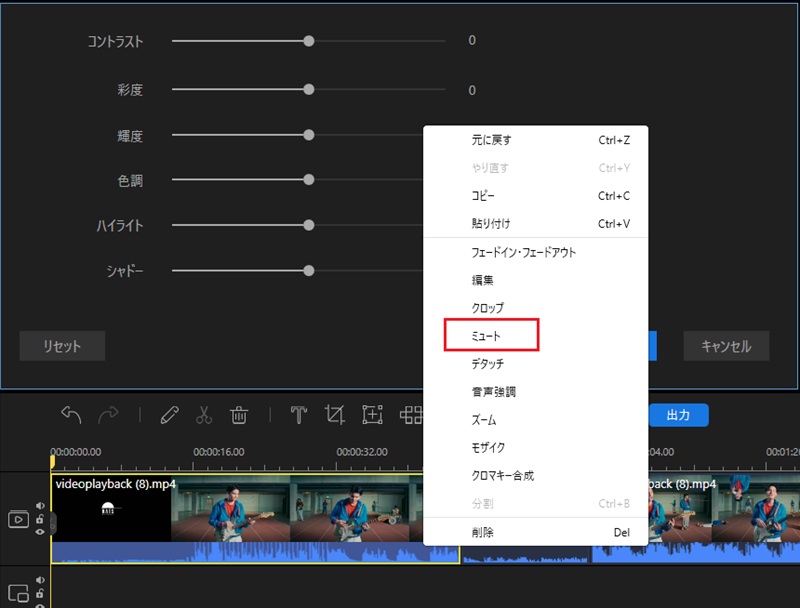Click the yellow playhead marker
The height and width of the screenshot is (608, 800).
[52, 461]
